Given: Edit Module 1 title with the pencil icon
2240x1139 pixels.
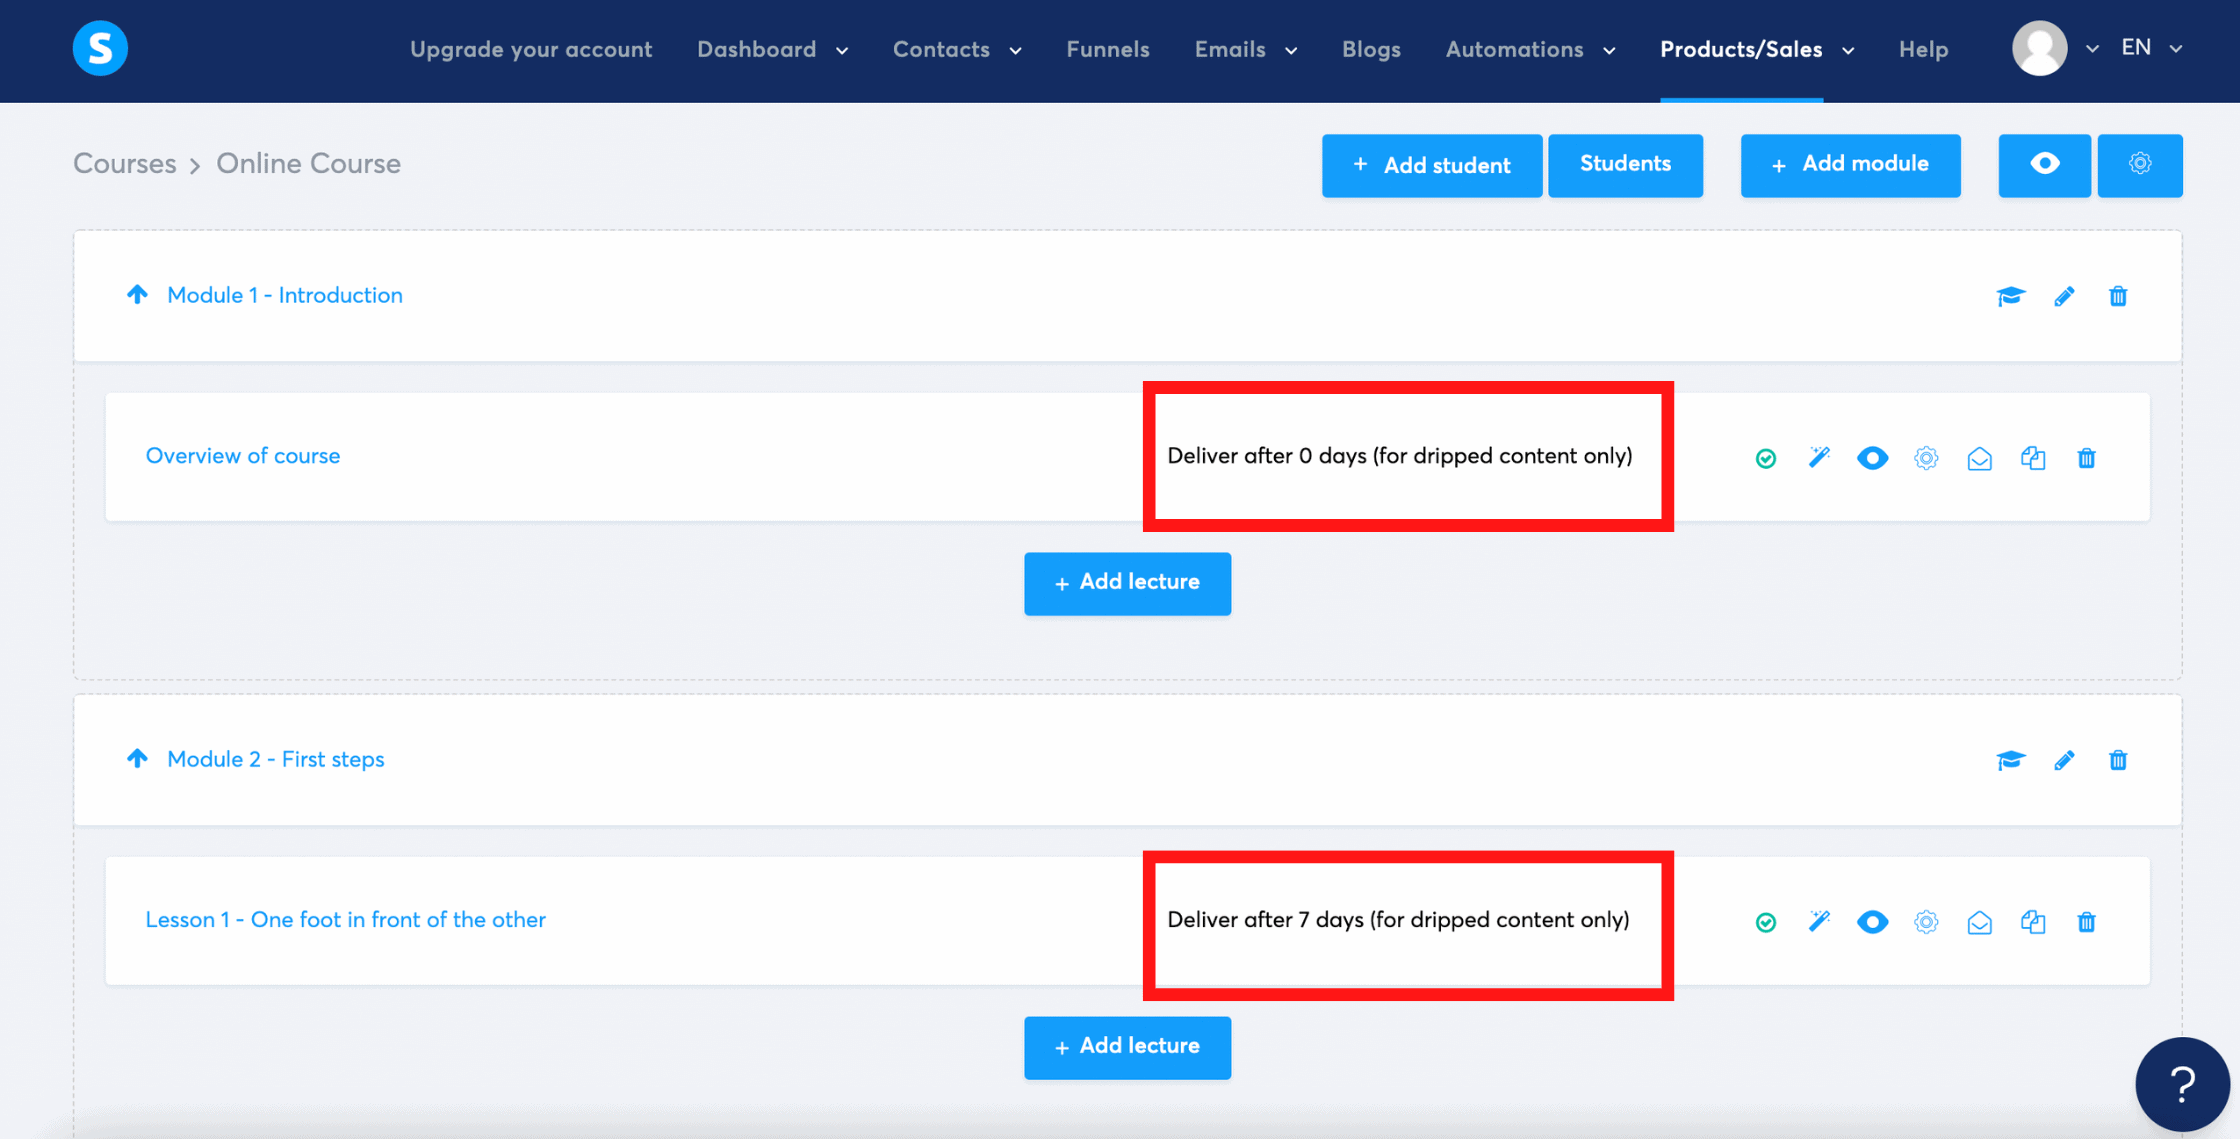Looking at the screenshot, I should pos(2064,296).
